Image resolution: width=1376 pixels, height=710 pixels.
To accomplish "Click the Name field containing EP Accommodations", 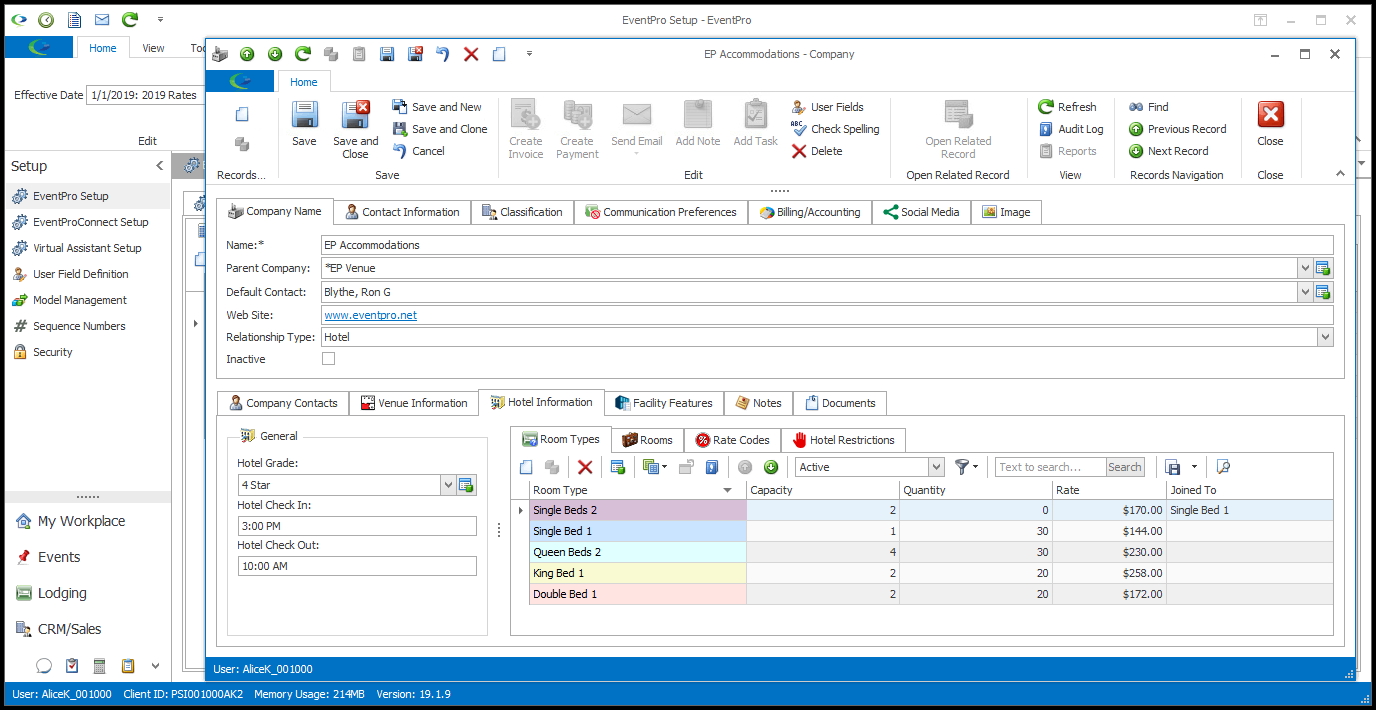I will pos(827,245).
